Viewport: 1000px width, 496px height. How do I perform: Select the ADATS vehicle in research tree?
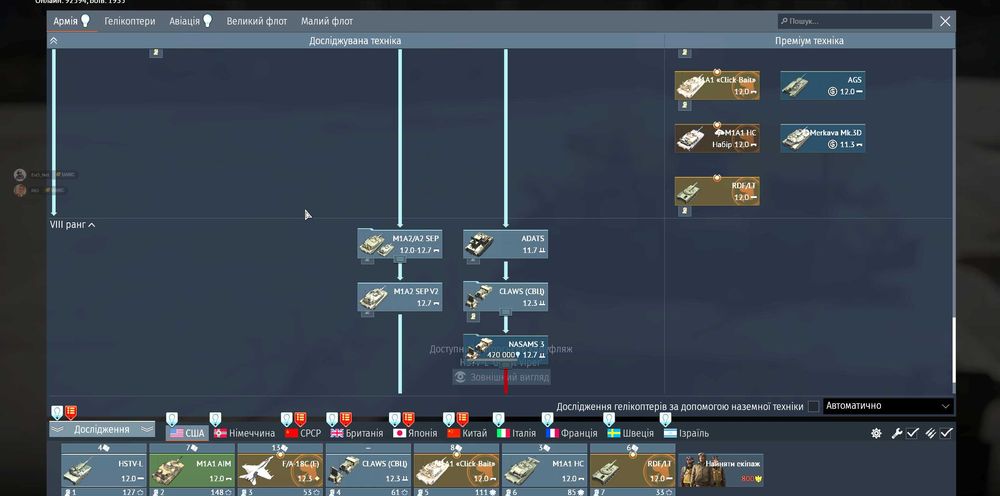click(x=506, y=245)
